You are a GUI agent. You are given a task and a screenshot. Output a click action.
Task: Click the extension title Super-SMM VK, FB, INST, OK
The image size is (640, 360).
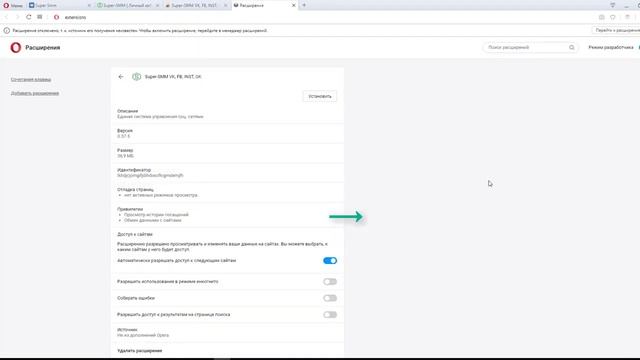click(x=173, y=77)
